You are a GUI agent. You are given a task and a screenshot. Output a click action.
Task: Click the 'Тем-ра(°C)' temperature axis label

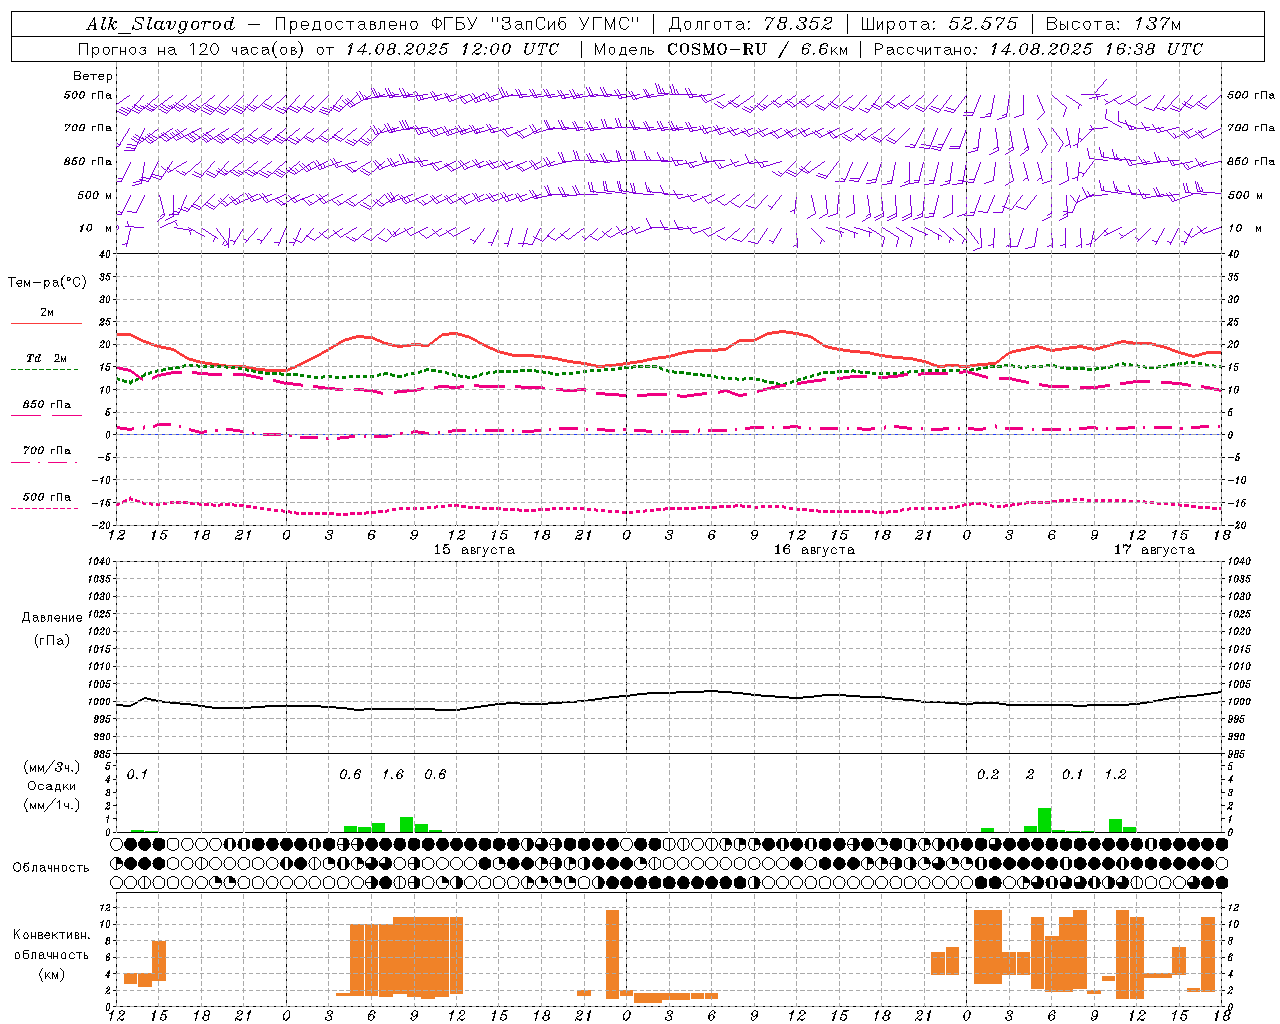[x=47, y=283]
